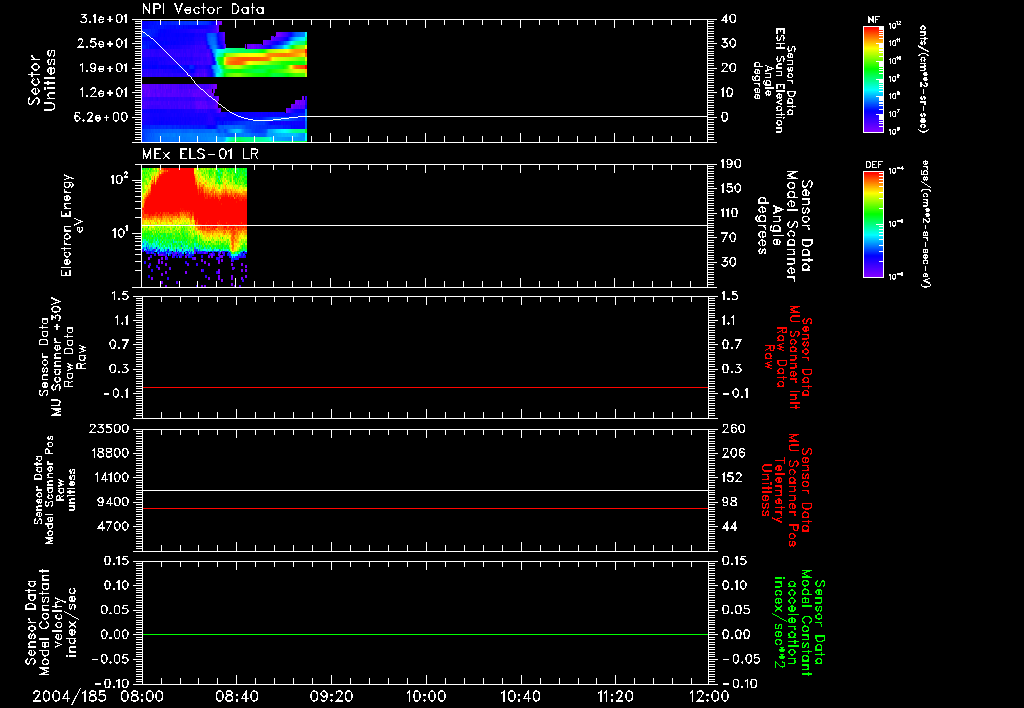1024x708 pixels.
Task: Click the '09:20' time axis label
Action: [331, 696]
